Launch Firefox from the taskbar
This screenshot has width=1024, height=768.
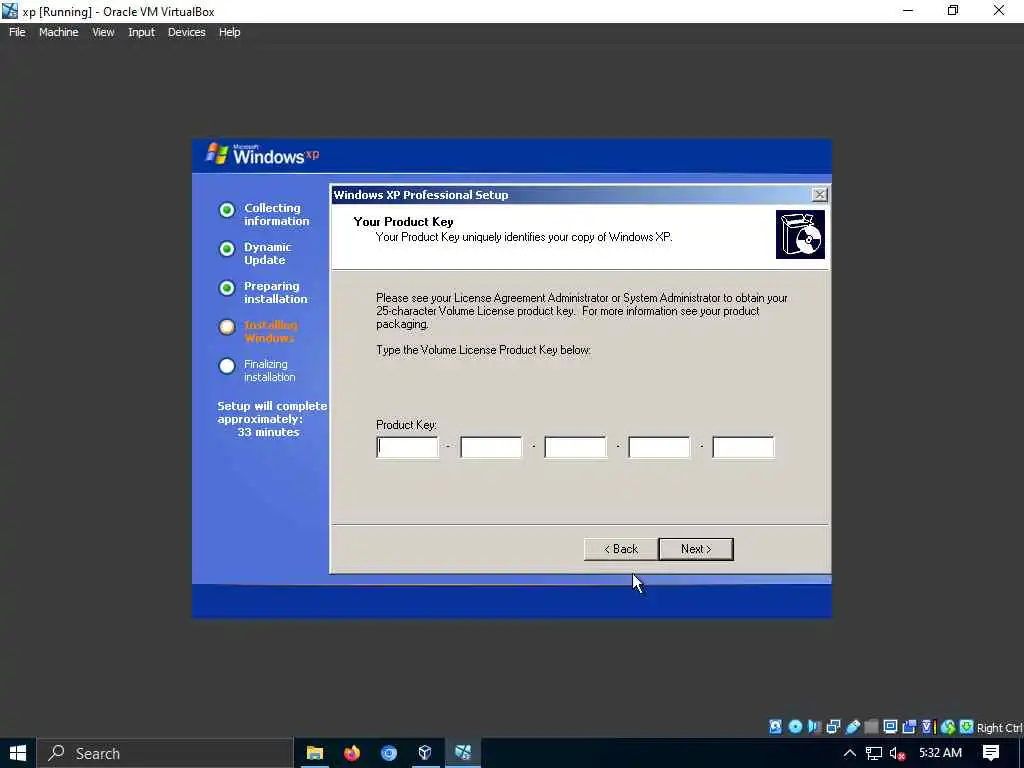pyautogui.click(x=352, y=753)
